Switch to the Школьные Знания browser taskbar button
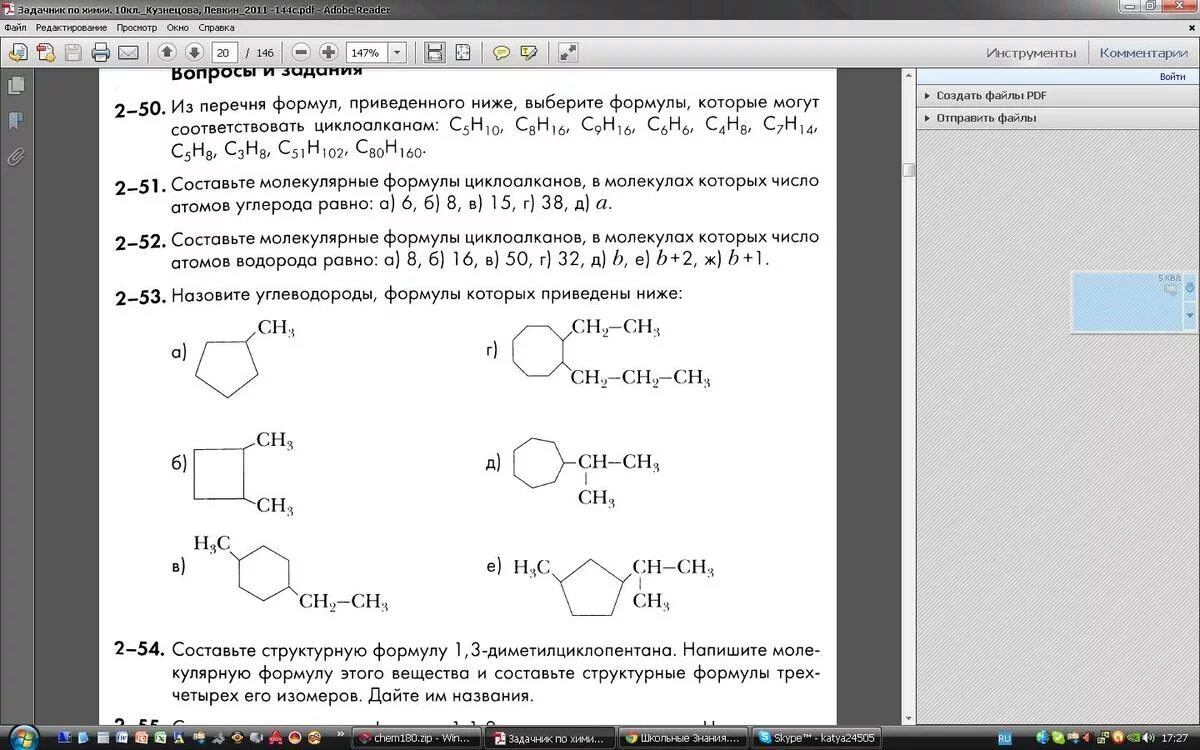 [683, 738]
